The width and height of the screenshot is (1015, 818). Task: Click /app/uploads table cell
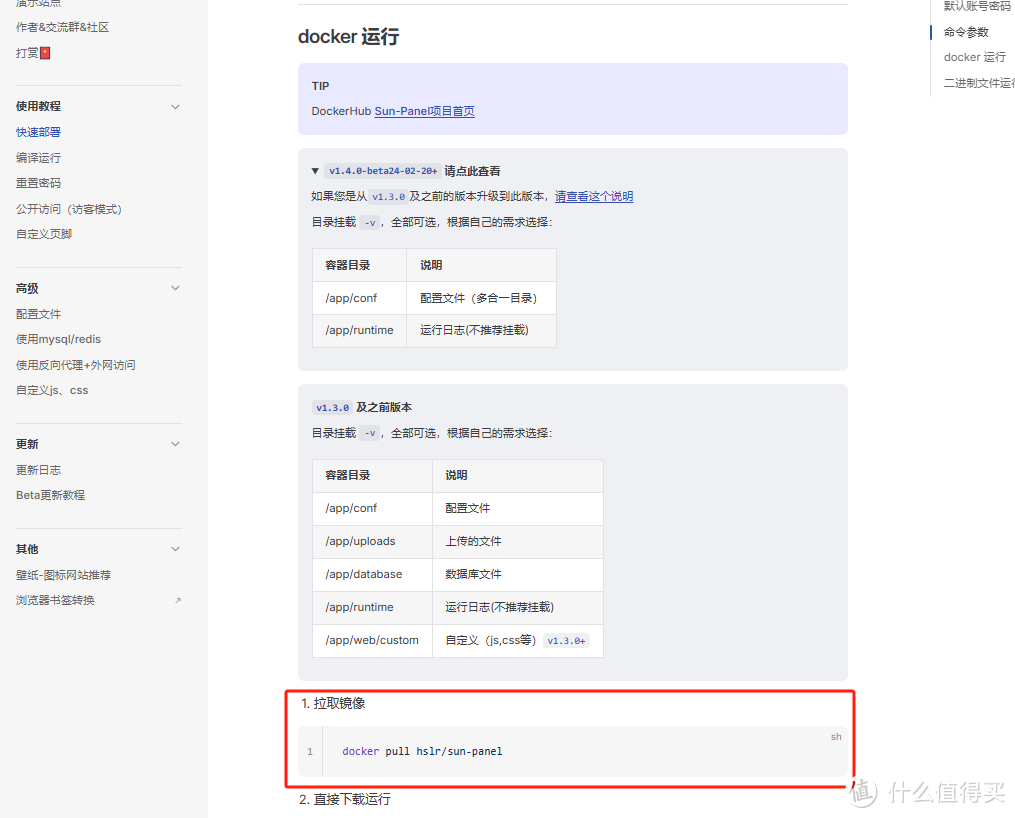[x=372, y=542]
